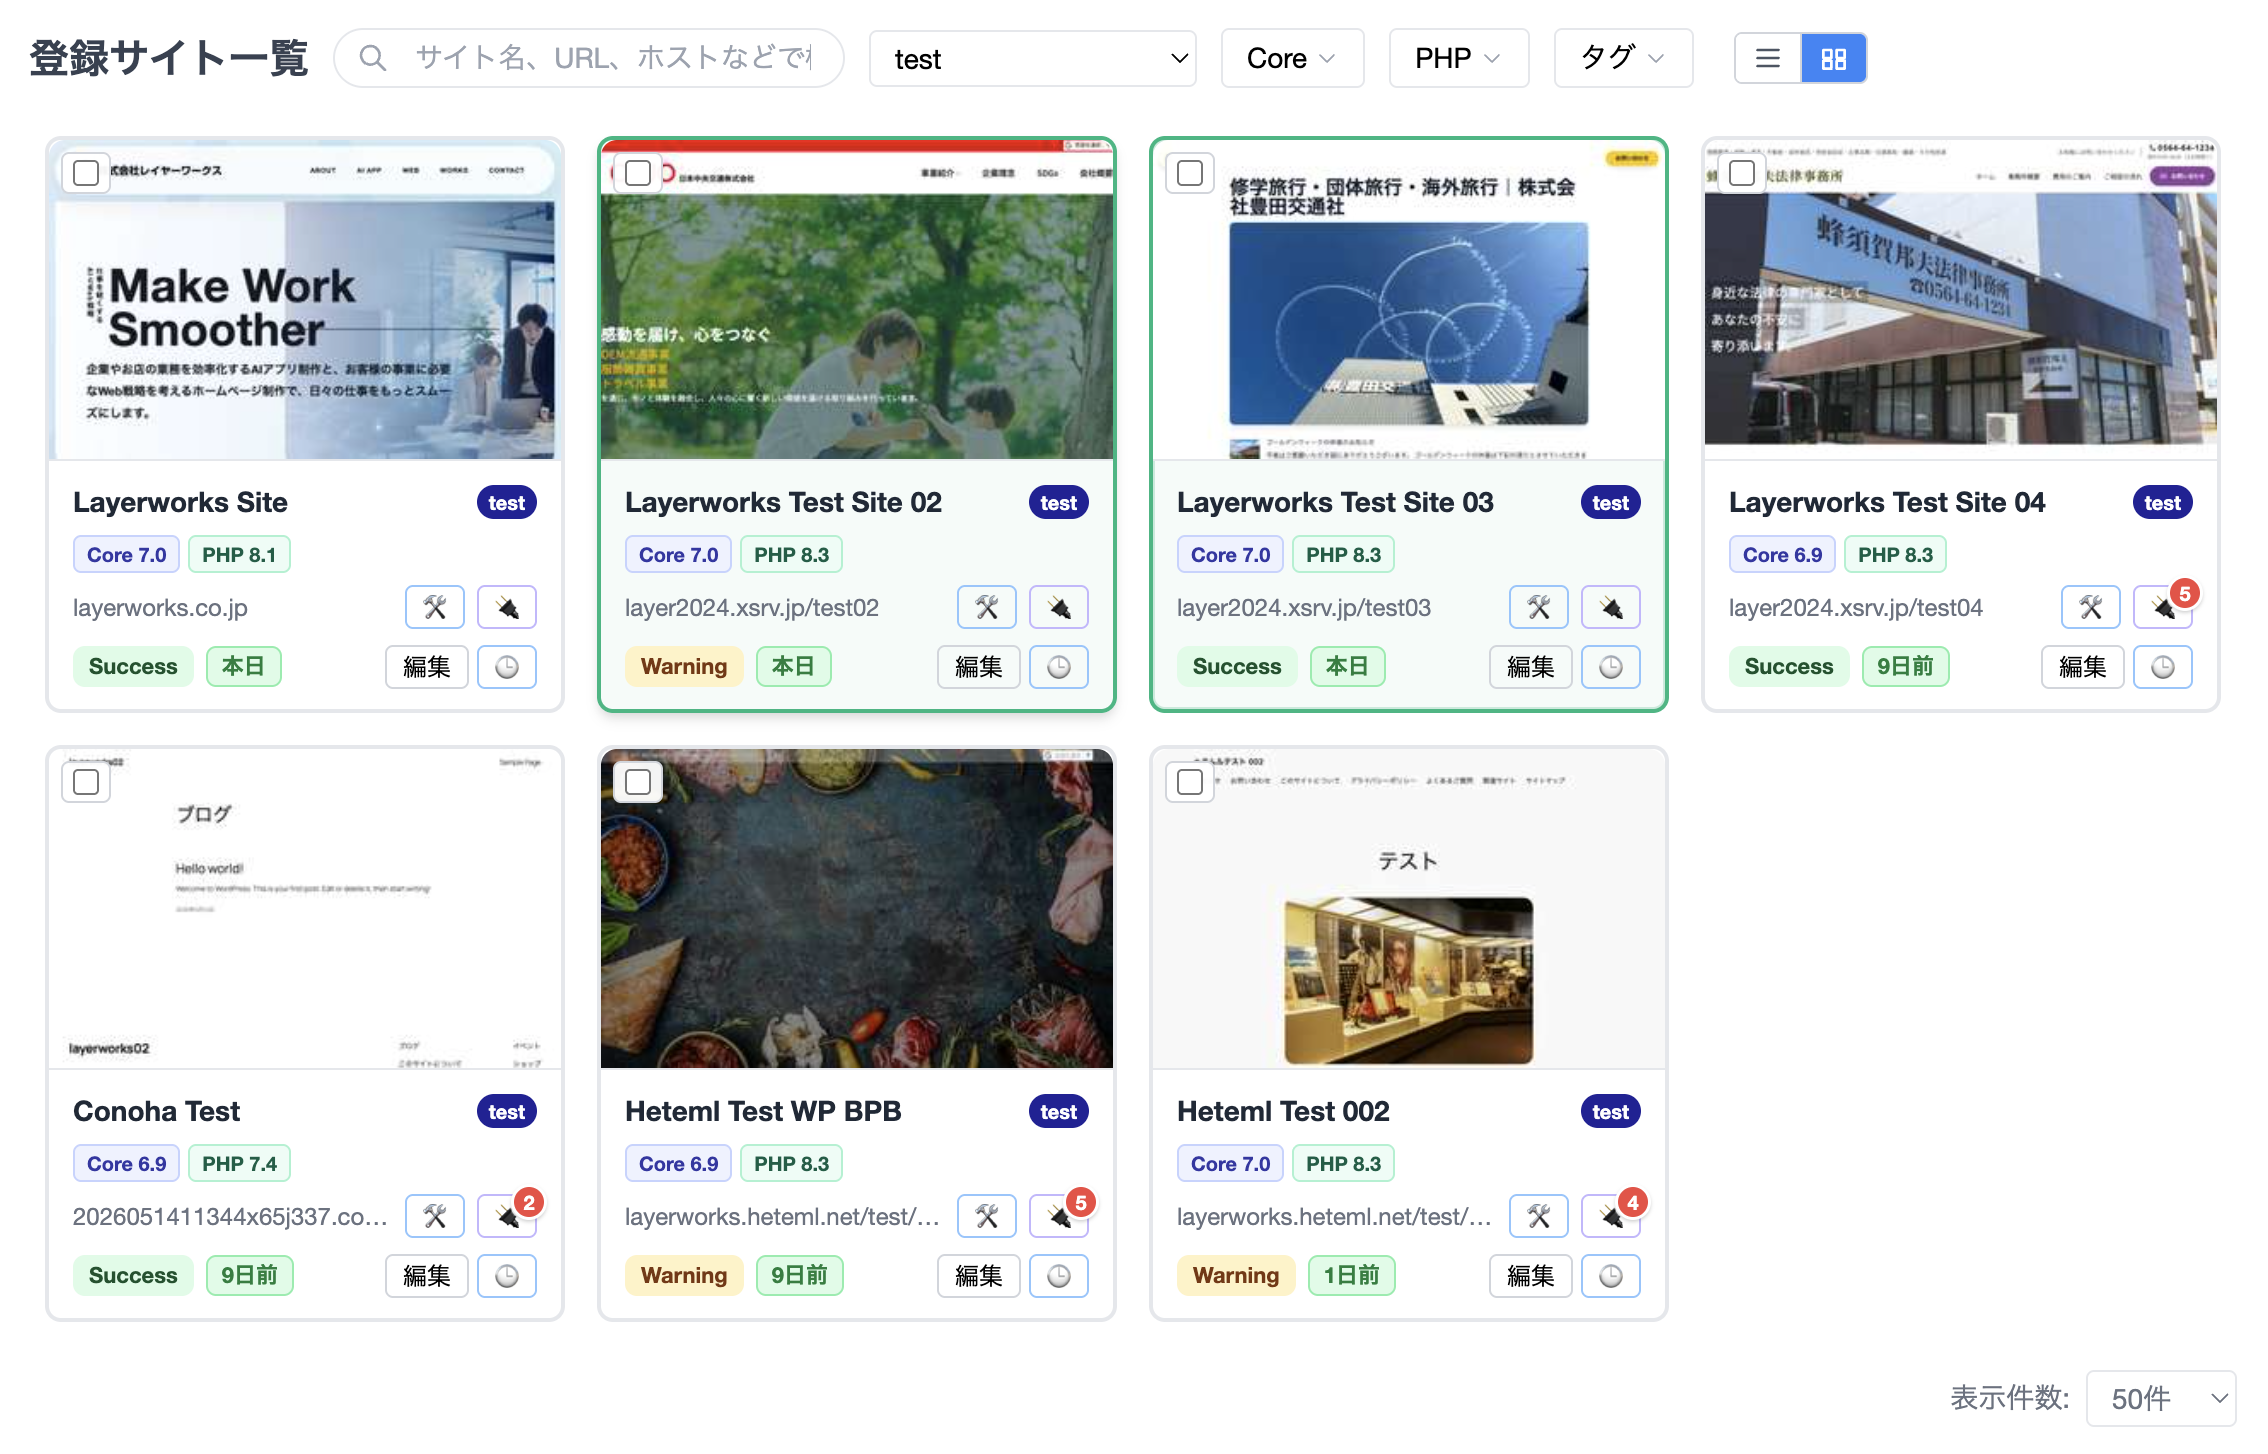Select the Layerworks Site card checkbox
The height and width of the screenshot is (1454, 2268).
86,173
